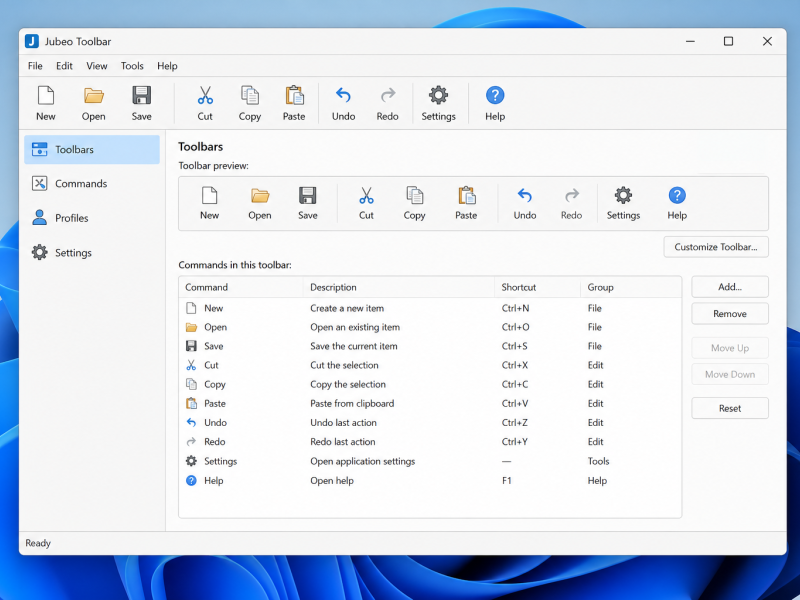Click the Ready status bar text

click(38, 543)
